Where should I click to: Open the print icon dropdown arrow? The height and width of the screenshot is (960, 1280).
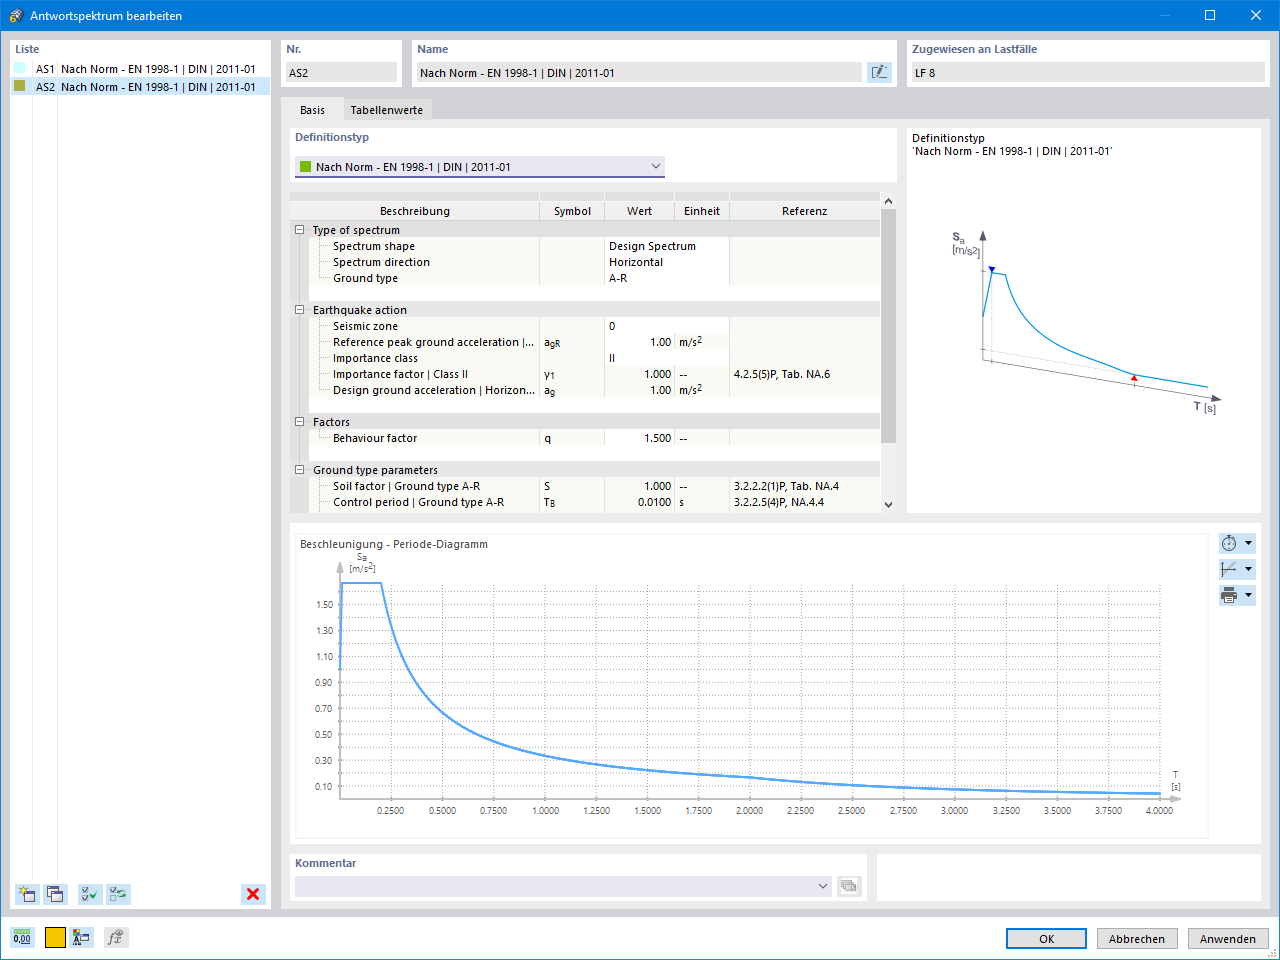pos(1248,595)
